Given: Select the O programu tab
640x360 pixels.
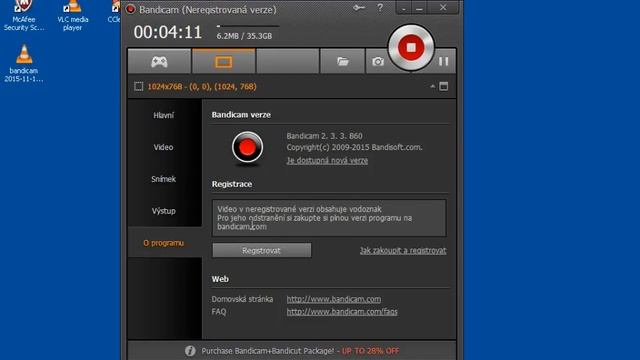Looking at the screenshot, I should tap(164, 243).
